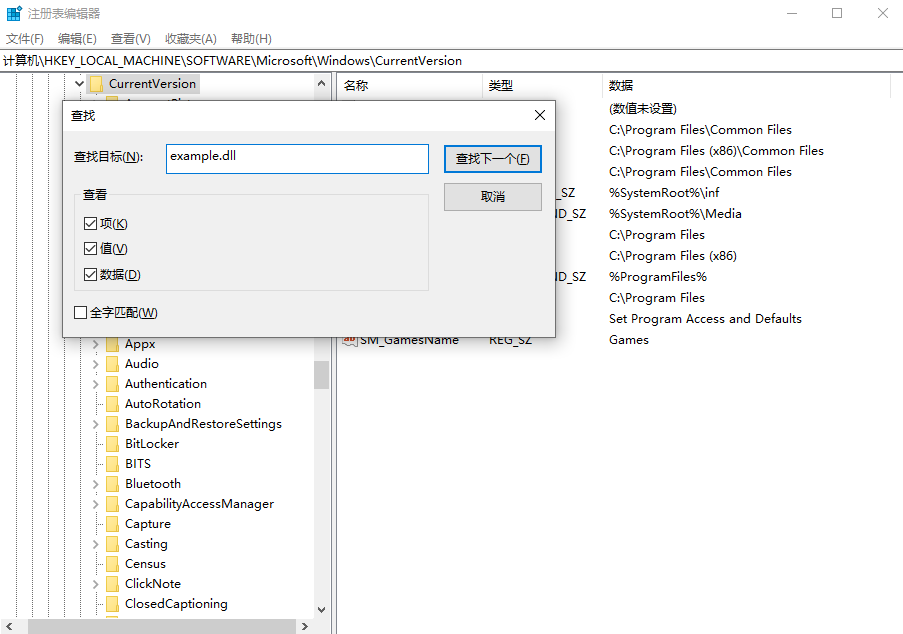This screenshot has height=634, width=903.
Task: Click the Appx folder icon
Action: [112, 344]
